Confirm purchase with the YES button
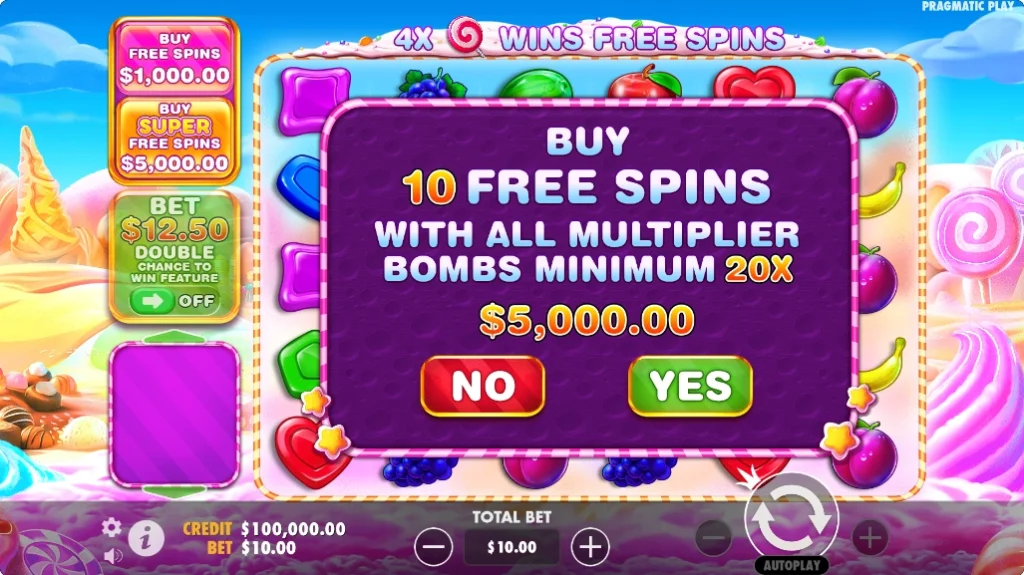Image resolution: width=1024 pixels, height=575 pixels. (x=690, y=386)
